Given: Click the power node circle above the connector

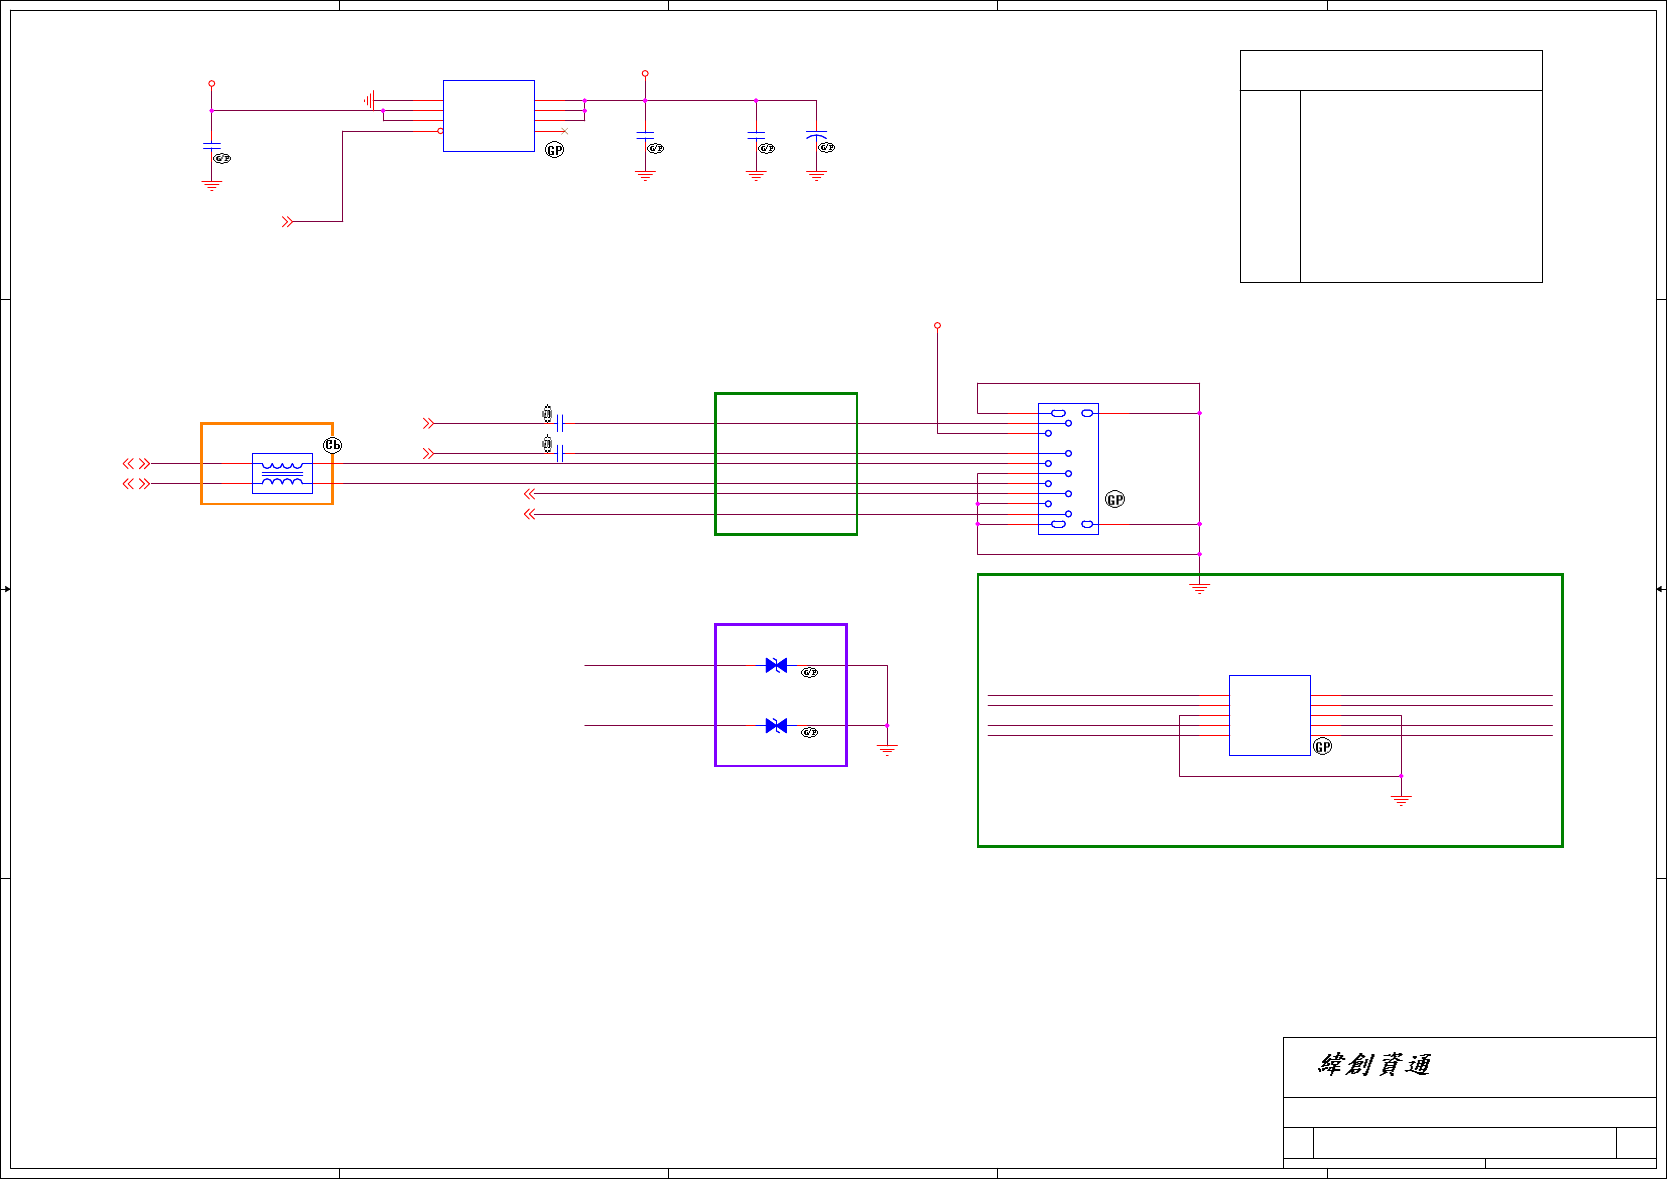Looking at the screenshot, I should point(937,326).
